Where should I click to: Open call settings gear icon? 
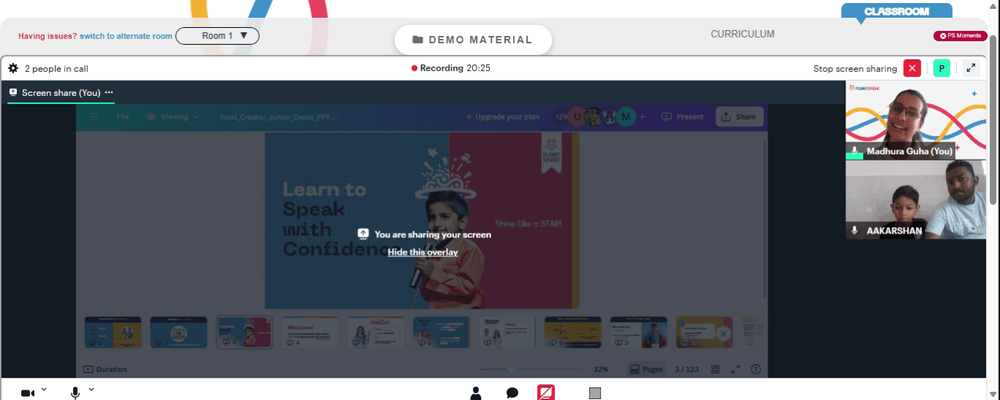(13, 68)
